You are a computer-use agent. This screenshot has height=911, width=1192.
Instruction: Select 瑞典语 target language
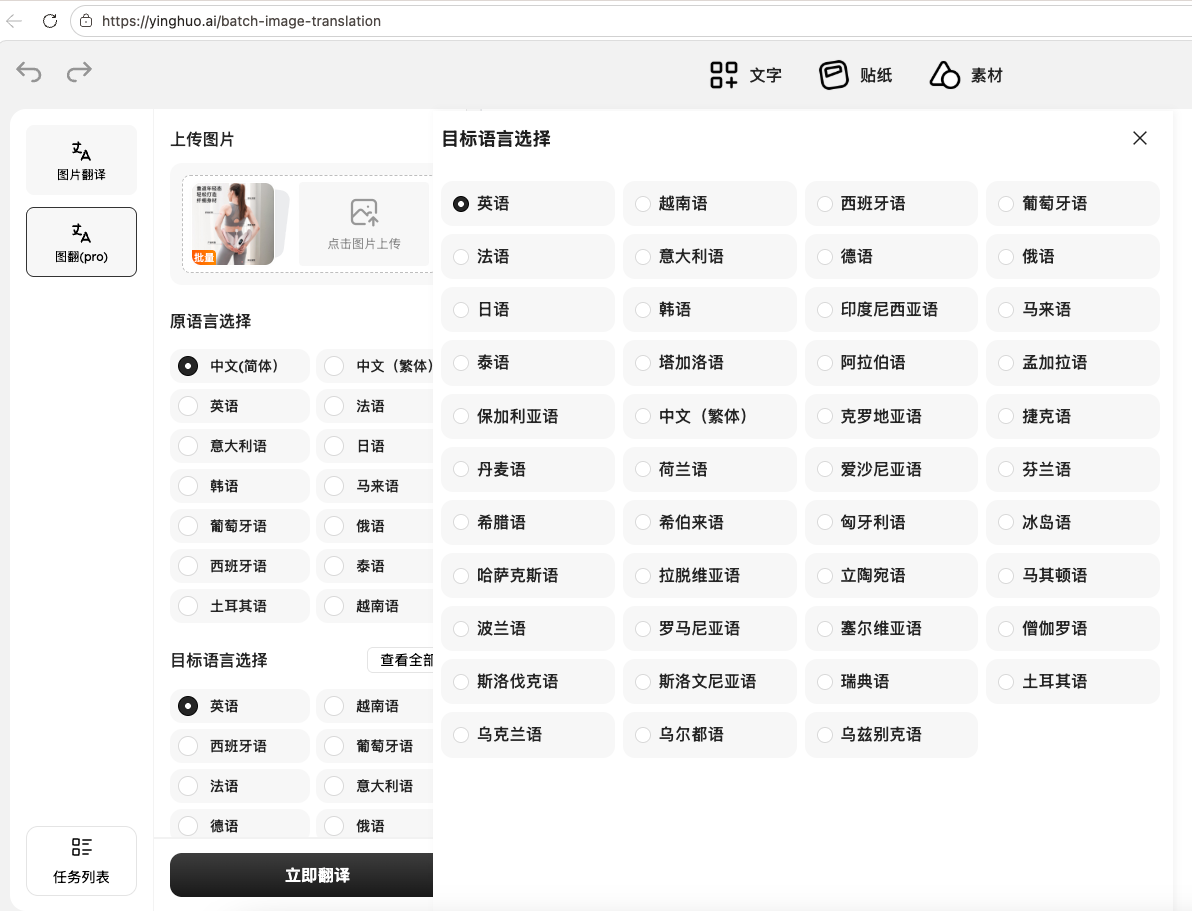point(891,681)
